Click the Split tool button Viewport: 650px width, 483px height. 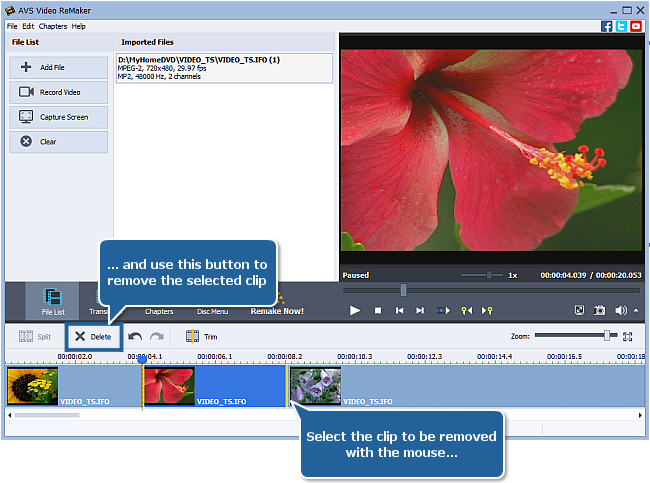click(35, 337)
